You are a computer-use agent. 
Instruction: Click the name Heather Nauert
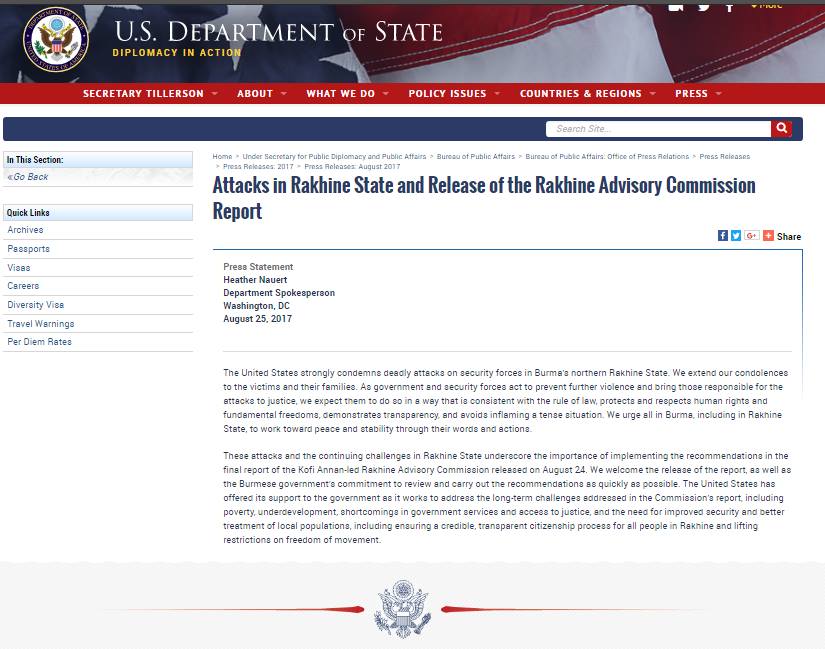point(255,279)
